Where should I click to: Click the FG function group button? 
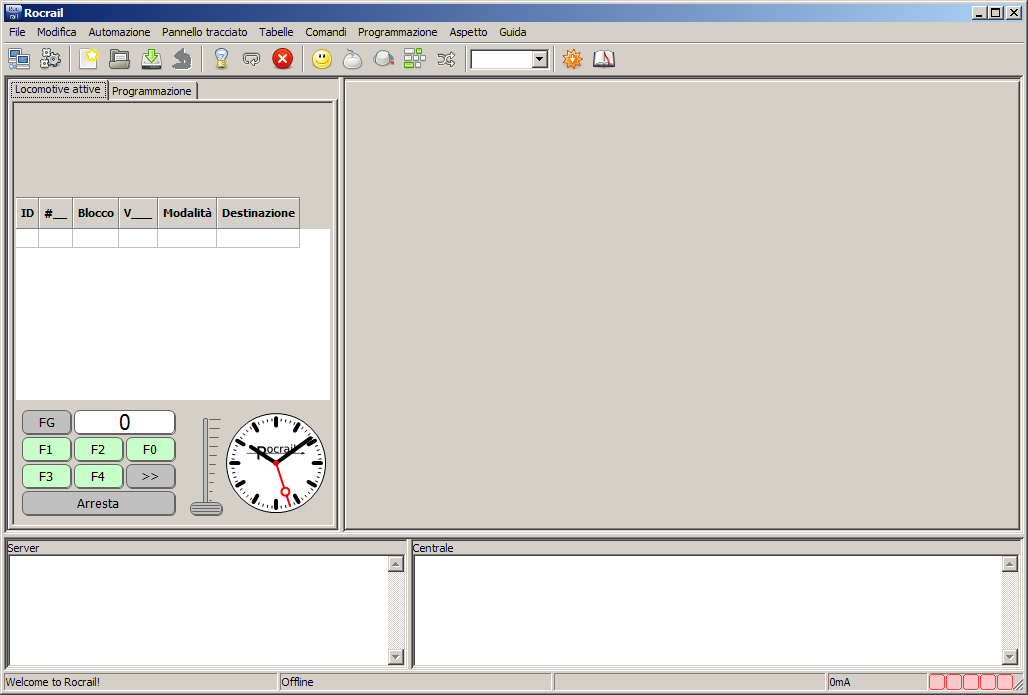pos(47,423)
